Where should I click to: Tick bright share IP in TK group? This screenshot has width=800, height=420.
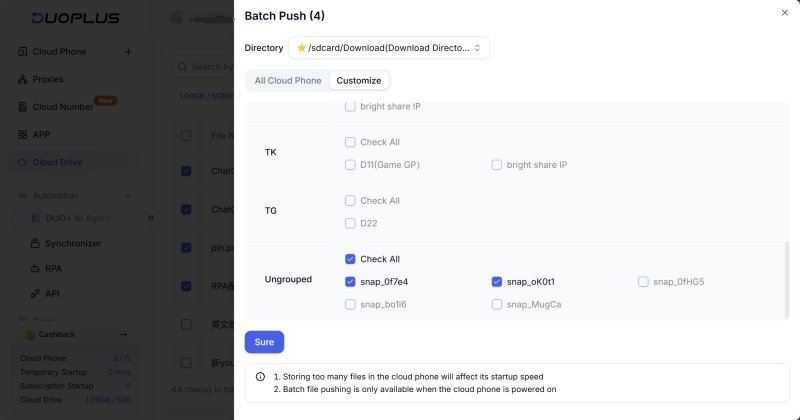click(x=496, y=165)
